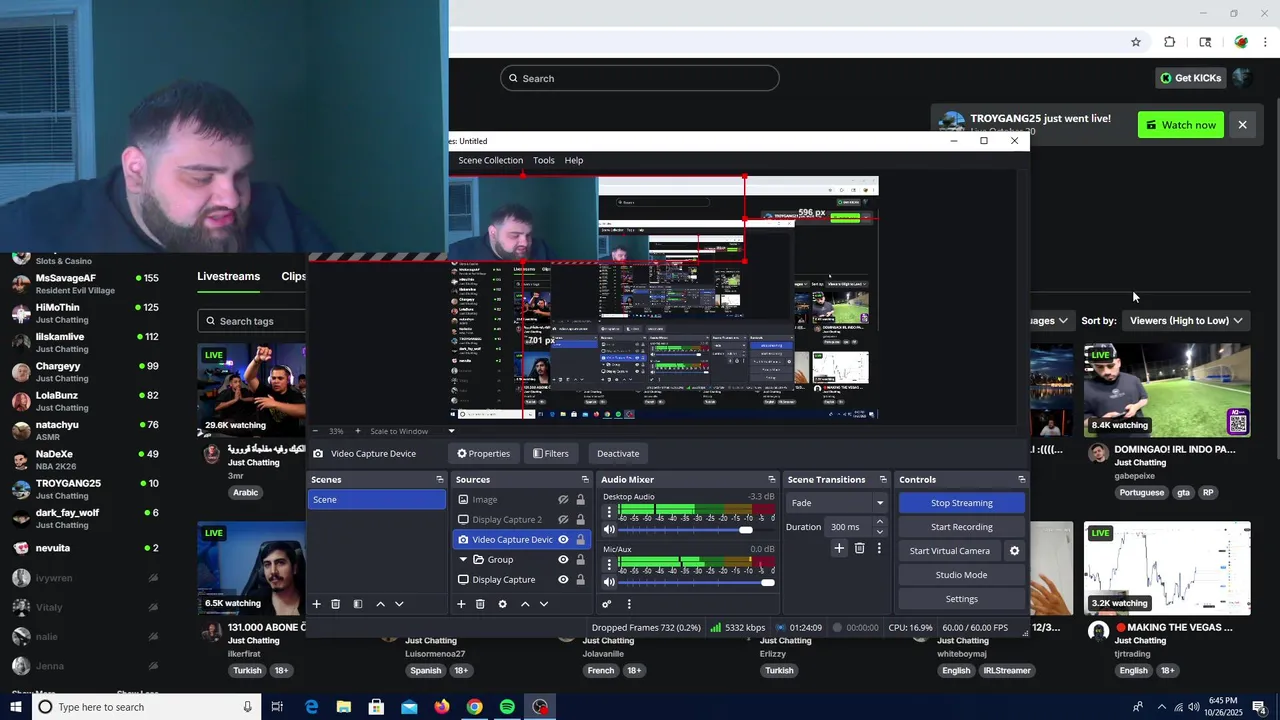Open OBS Settings button

[x=961, y=599]
